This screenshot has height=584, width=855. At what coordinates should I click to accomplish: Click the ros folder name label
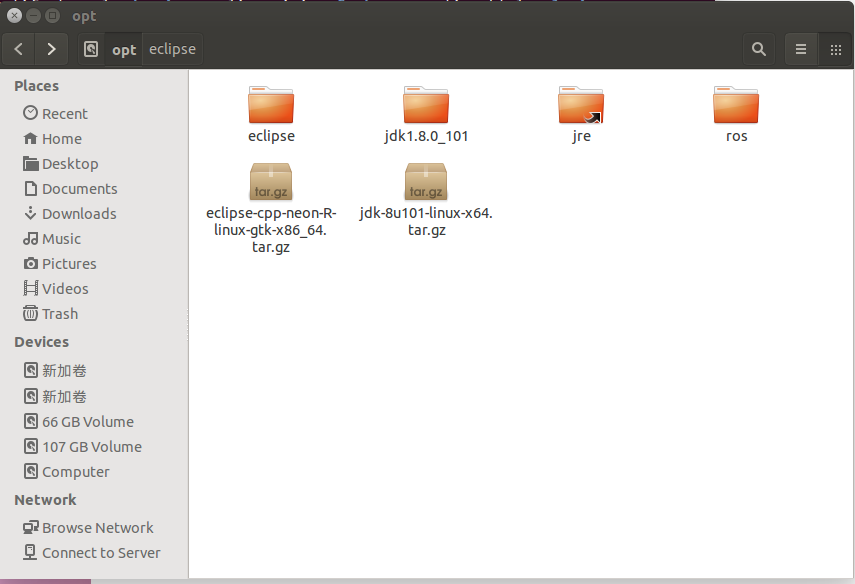pos(736,136)
